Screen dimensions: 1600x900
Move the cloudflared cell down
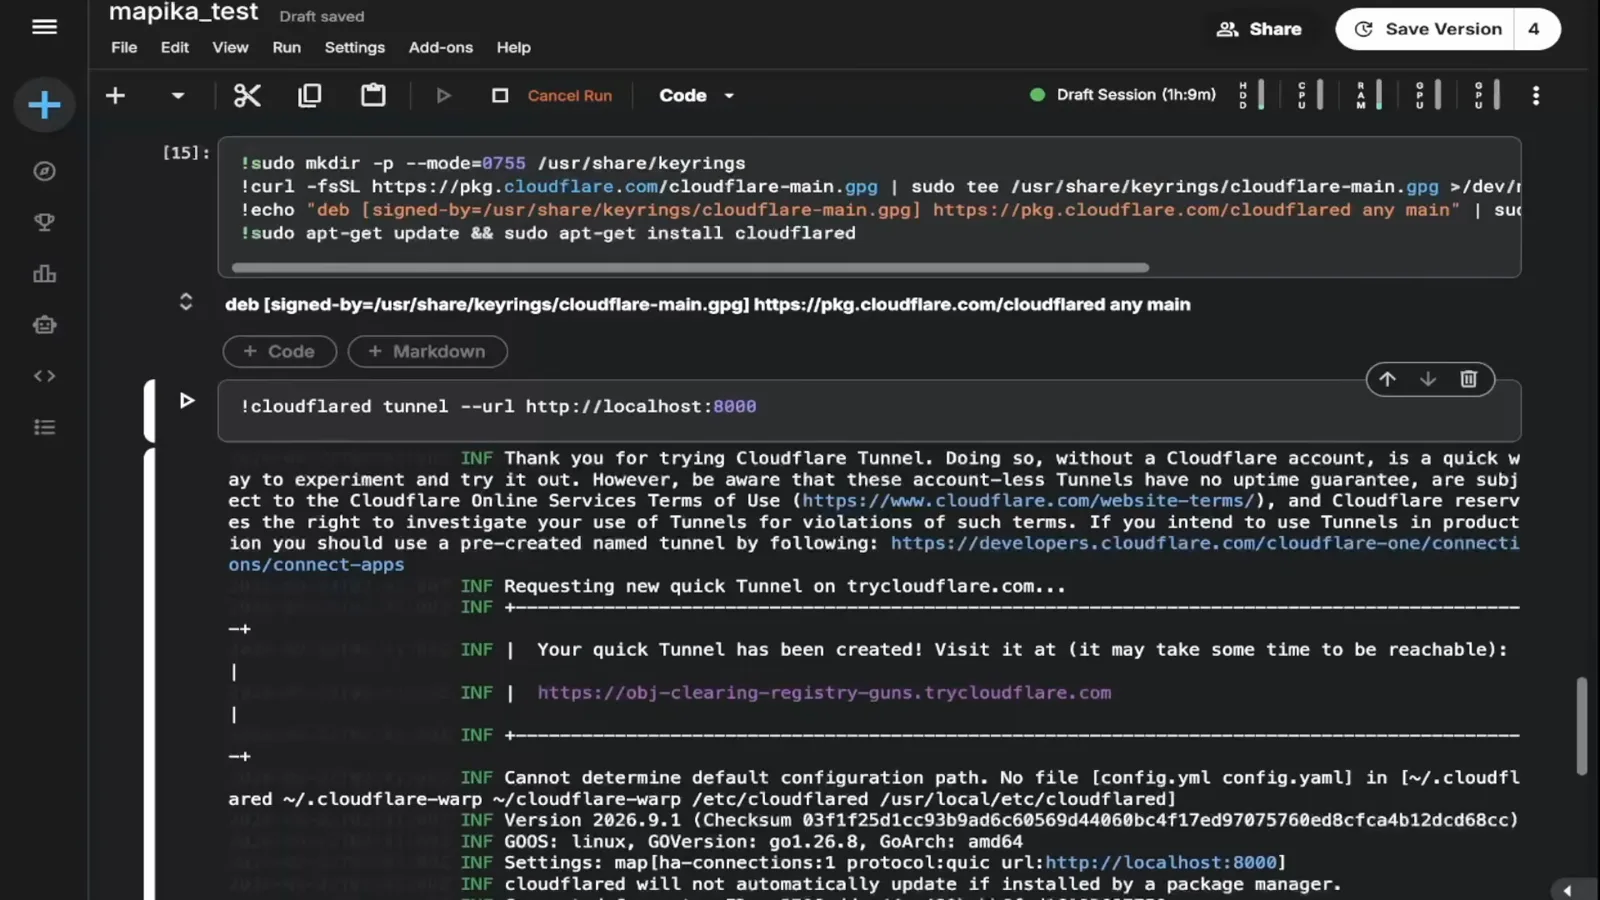point(1428,379)
